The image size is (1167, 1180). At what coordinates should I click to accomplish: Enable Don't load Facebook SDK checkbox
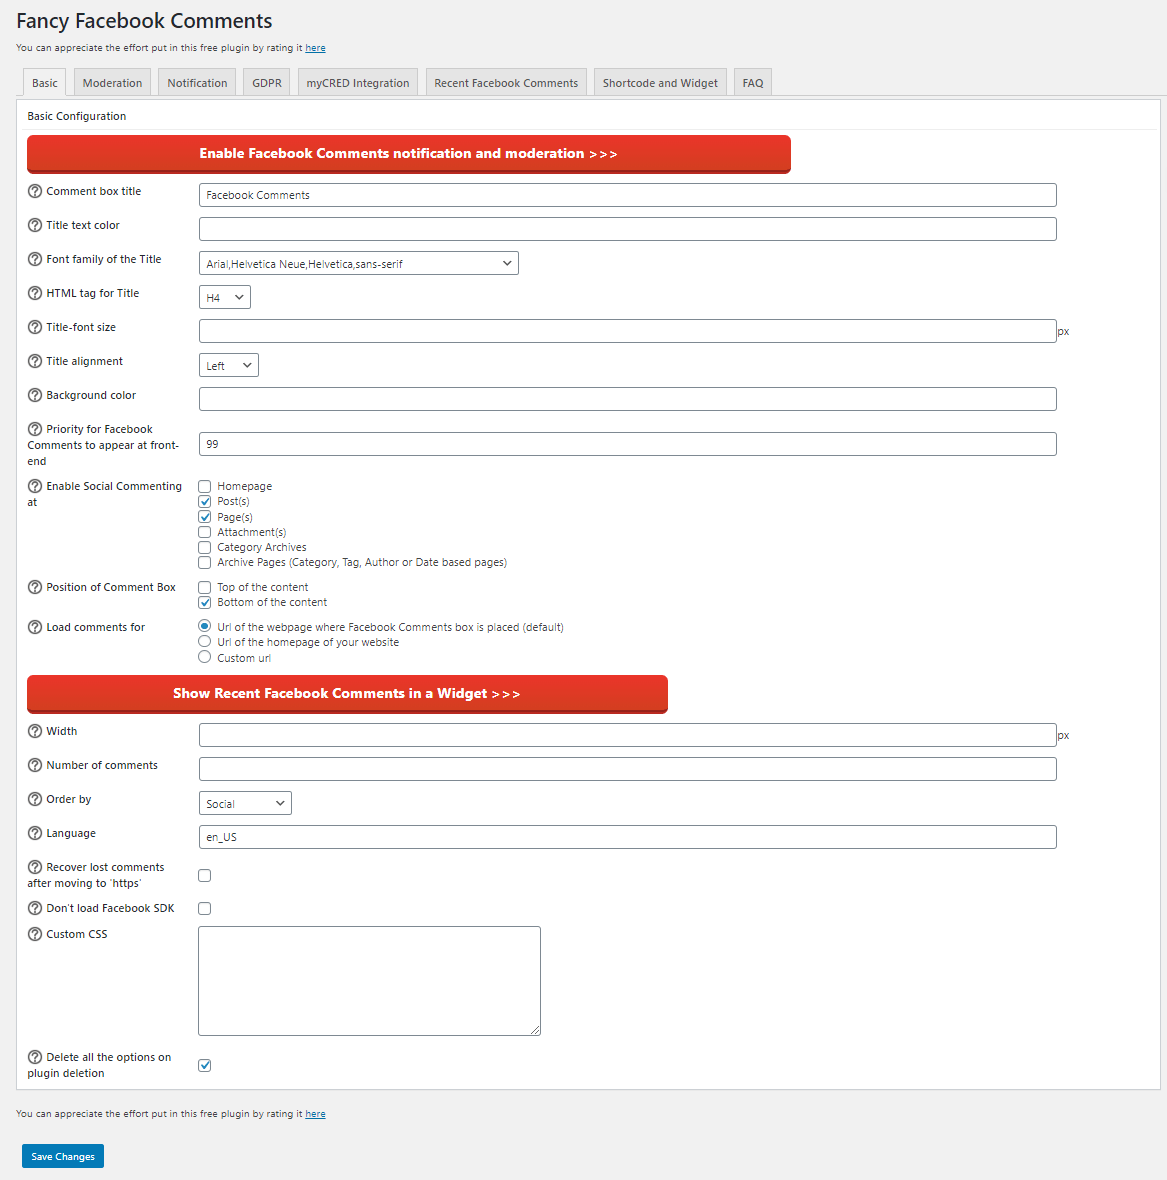[x=205, y=908]
